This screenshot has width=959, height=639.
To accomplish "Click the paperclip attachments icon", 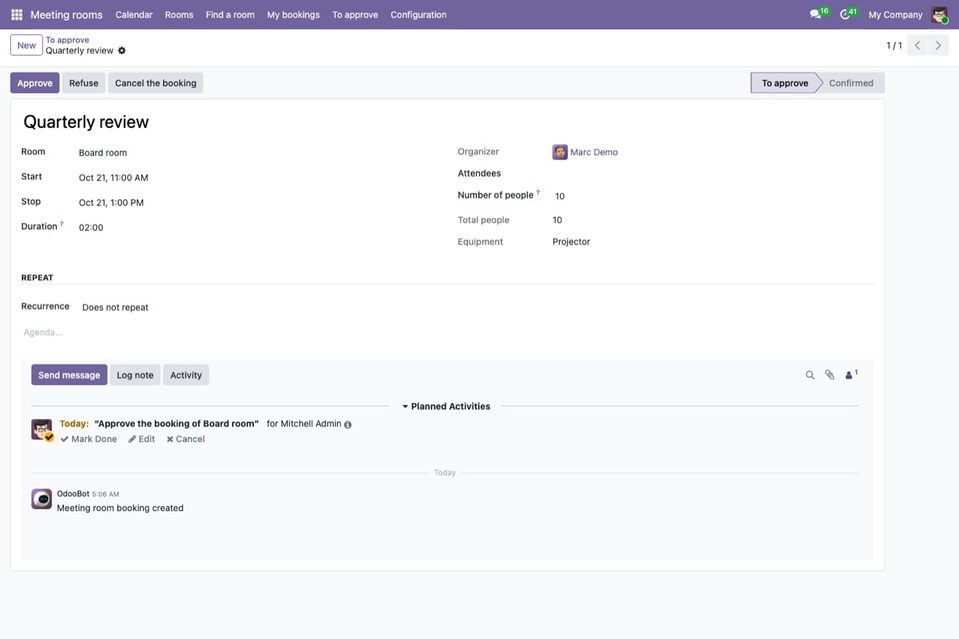I will 829,375.
